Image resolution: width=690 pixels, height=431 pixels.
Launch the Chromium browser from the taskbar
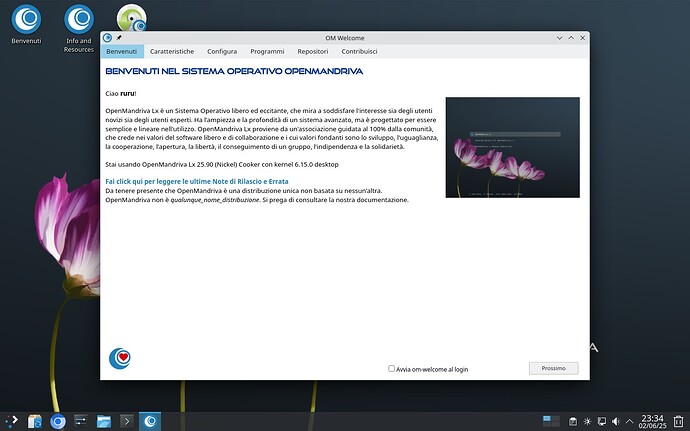click(x=58, y=421)
